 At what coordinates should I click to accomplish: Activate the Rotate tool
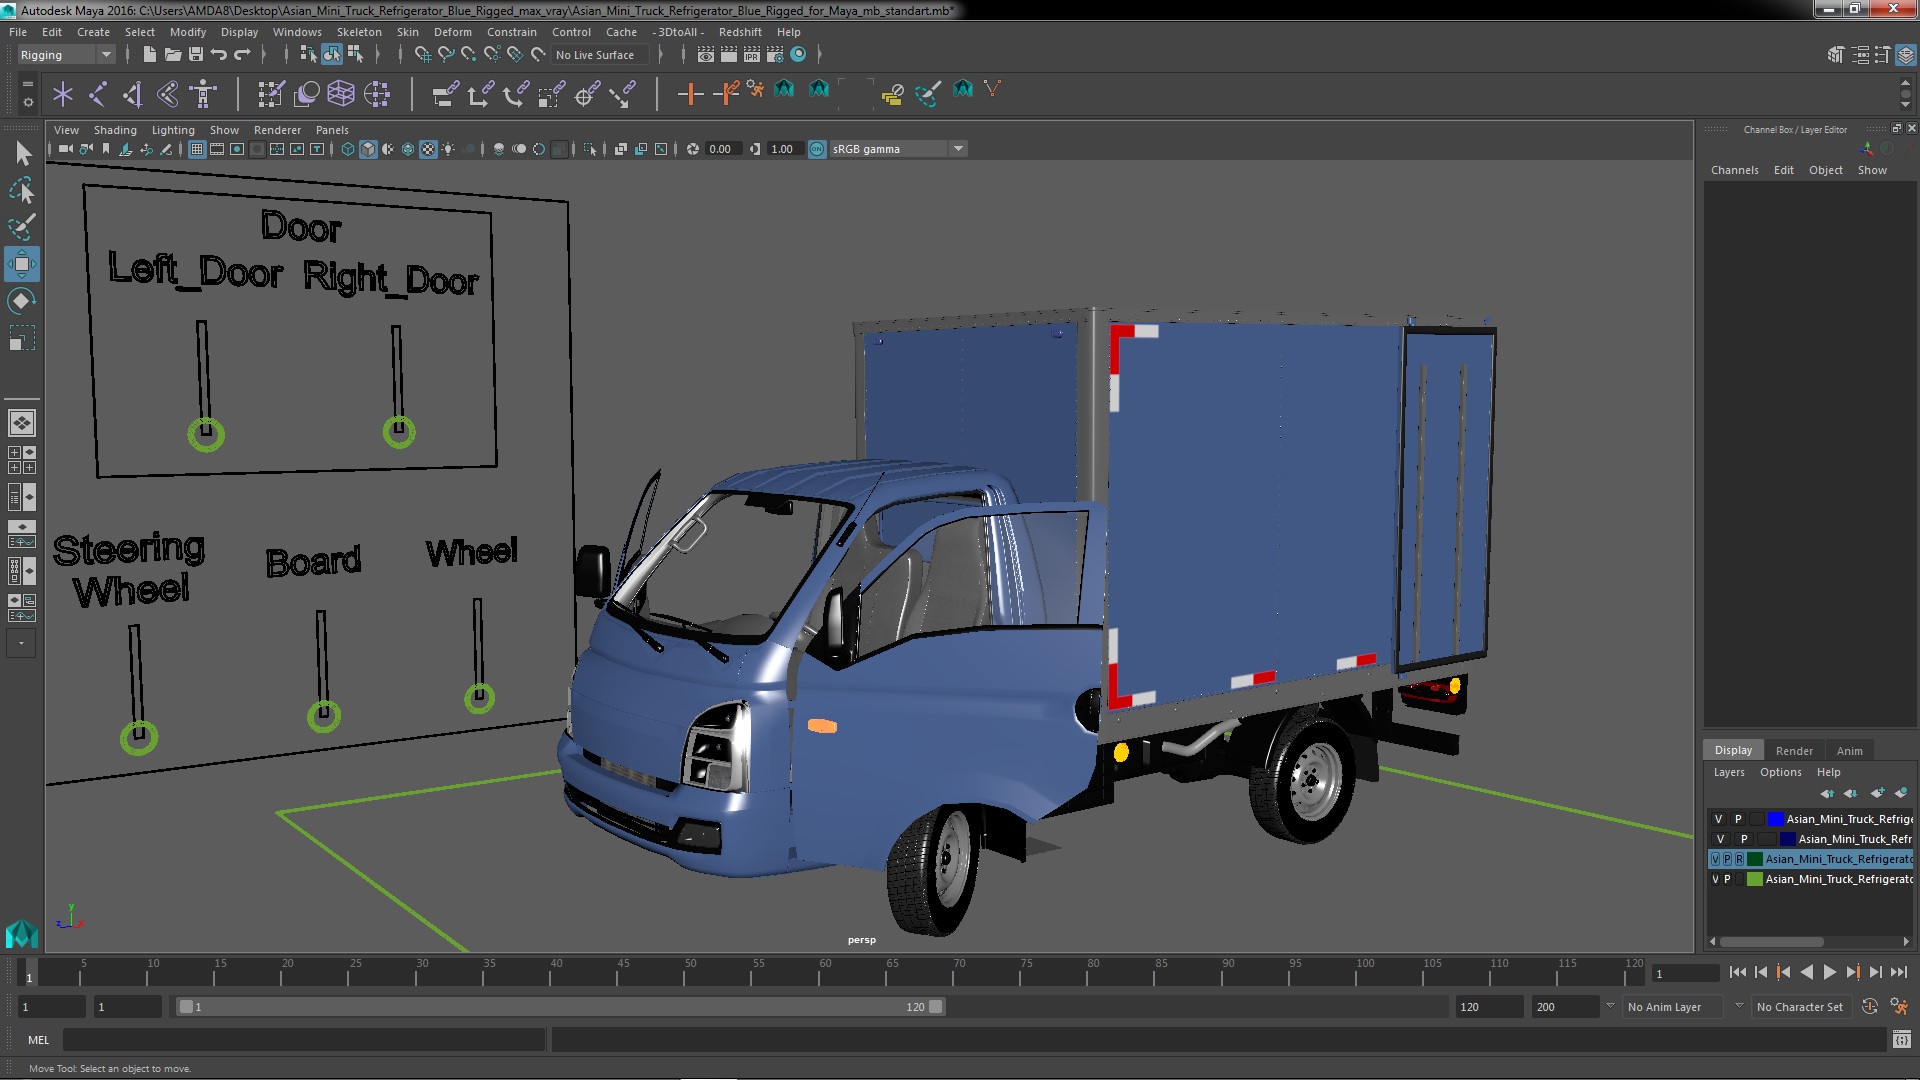(21, 301)
